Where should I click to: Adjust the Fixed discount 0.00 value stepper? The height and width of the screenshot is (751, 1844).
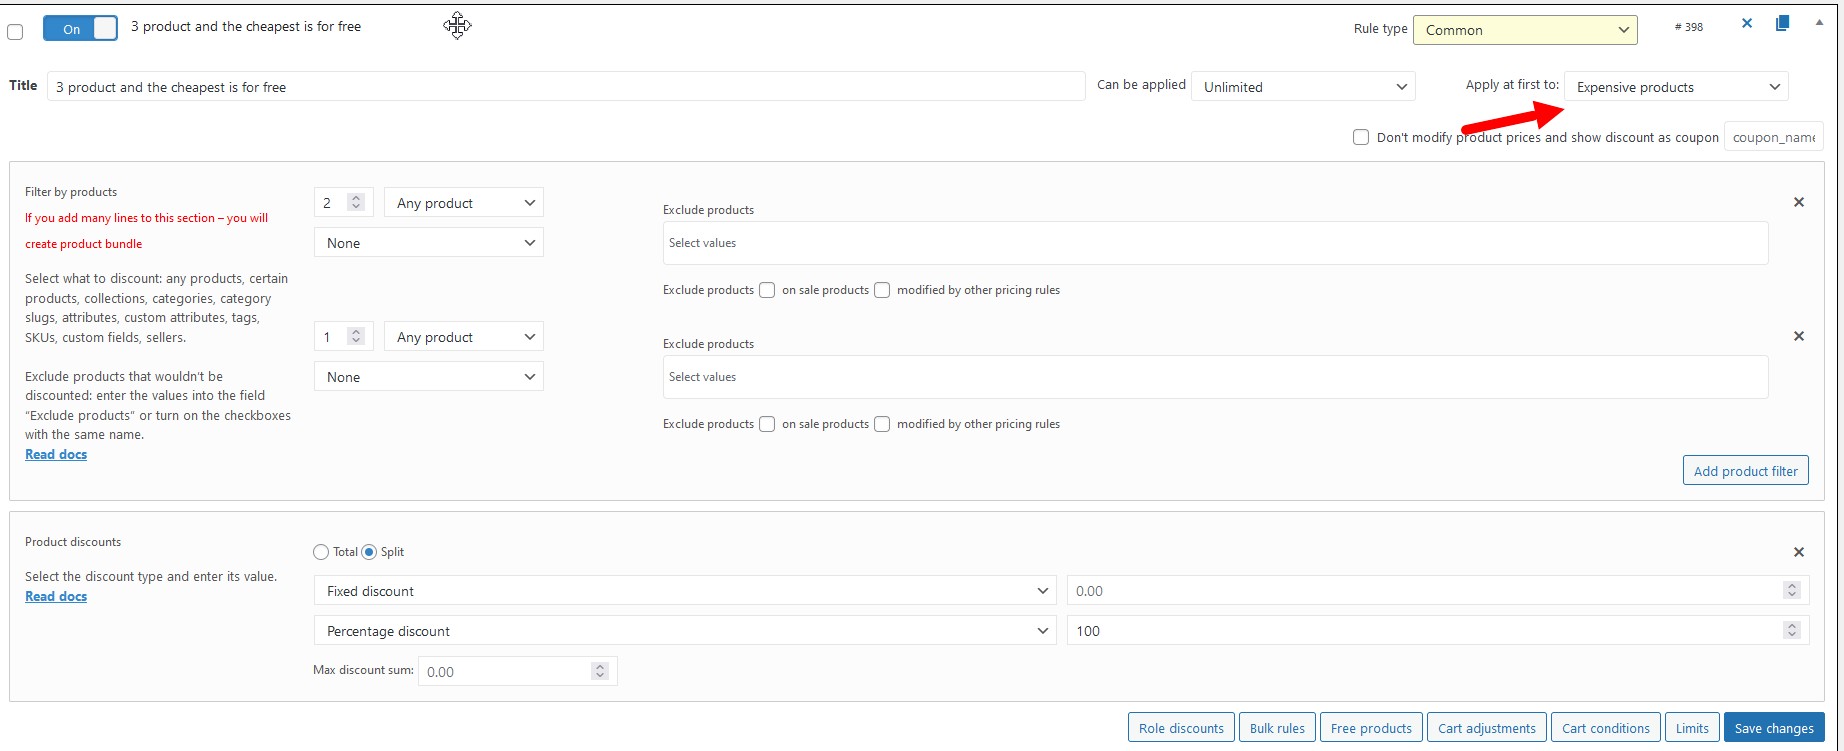coord(1792,591)
